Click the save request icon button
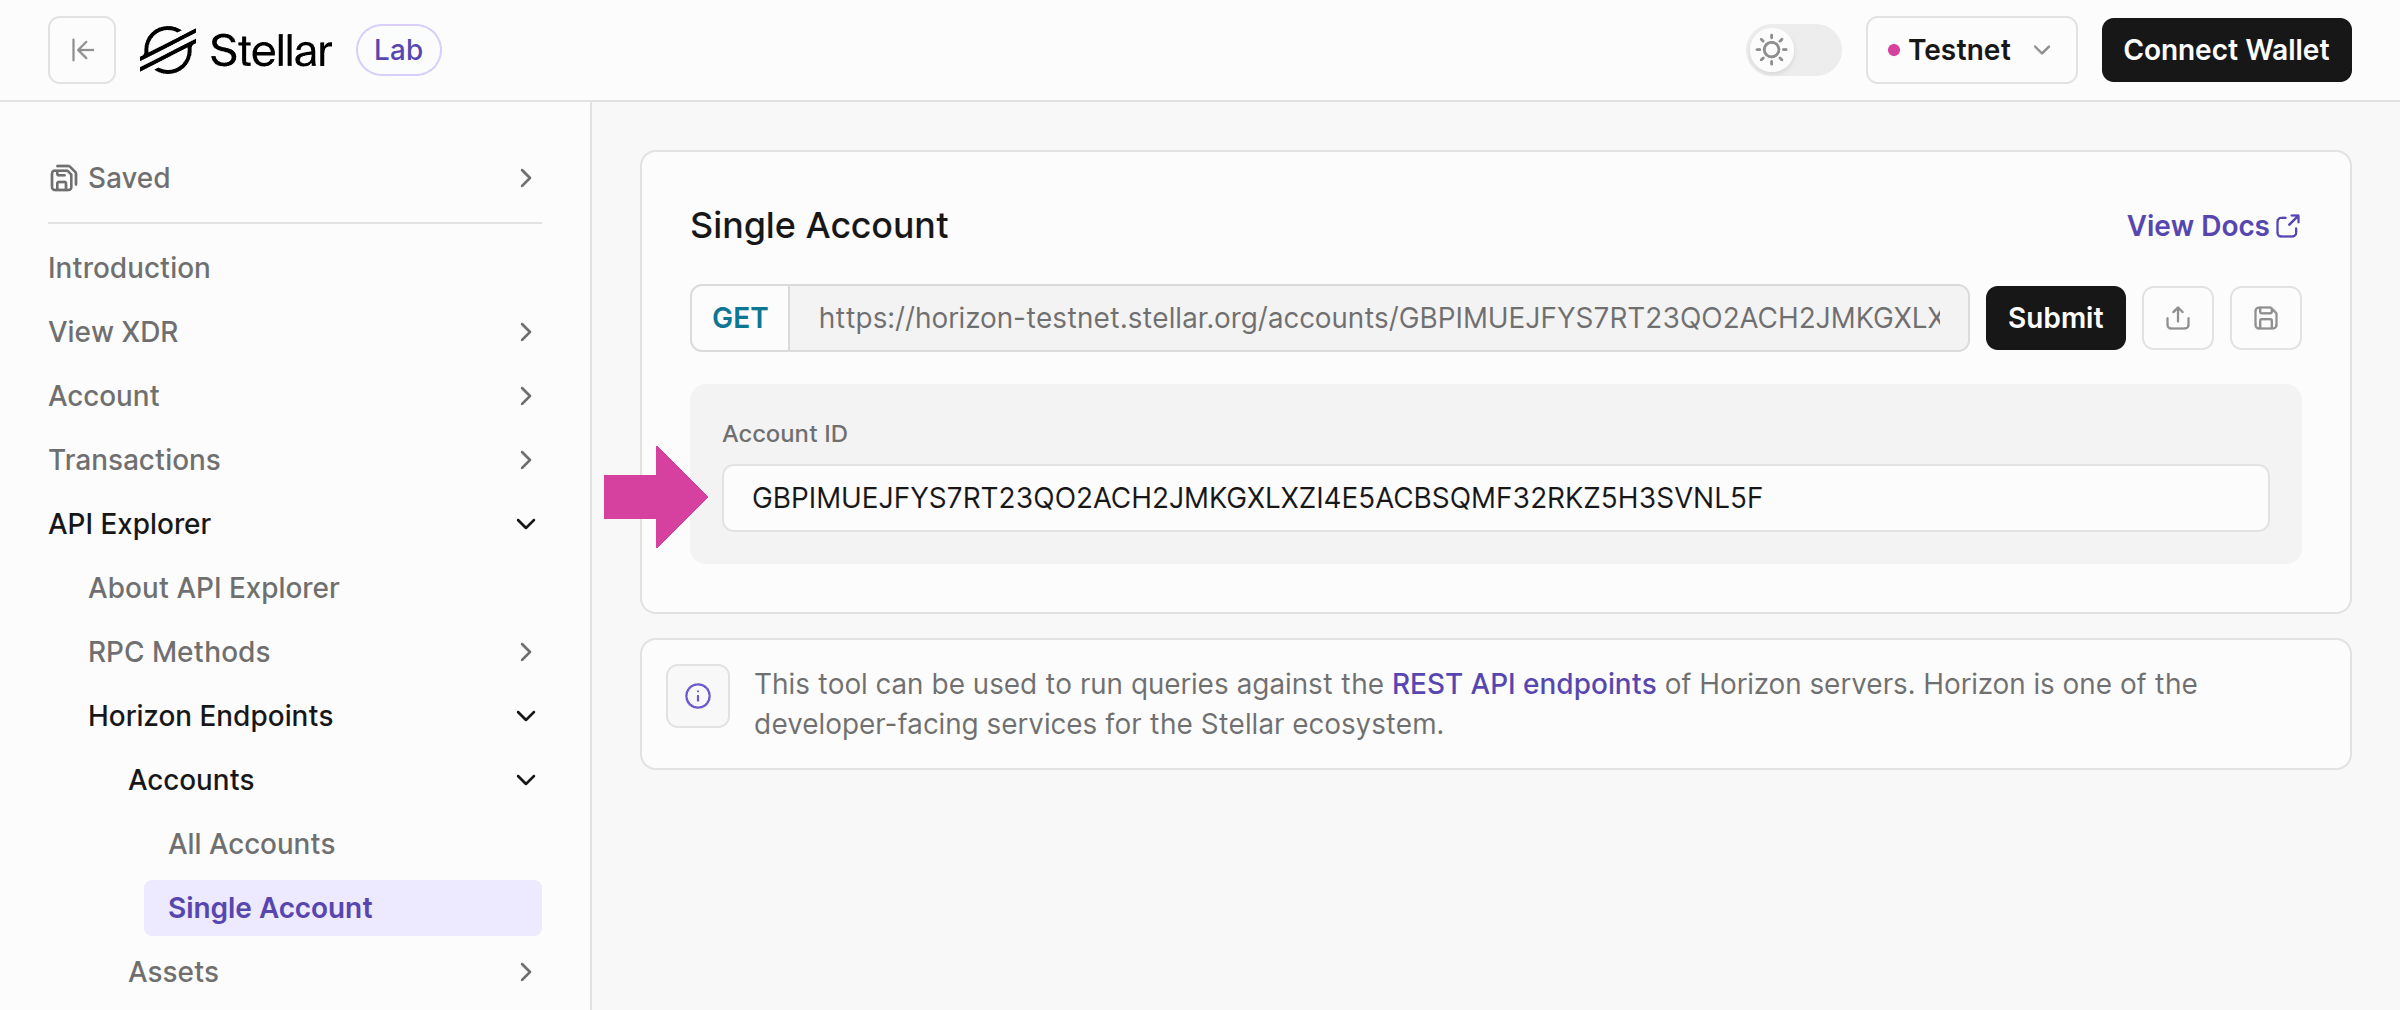 pos(2265,318)
